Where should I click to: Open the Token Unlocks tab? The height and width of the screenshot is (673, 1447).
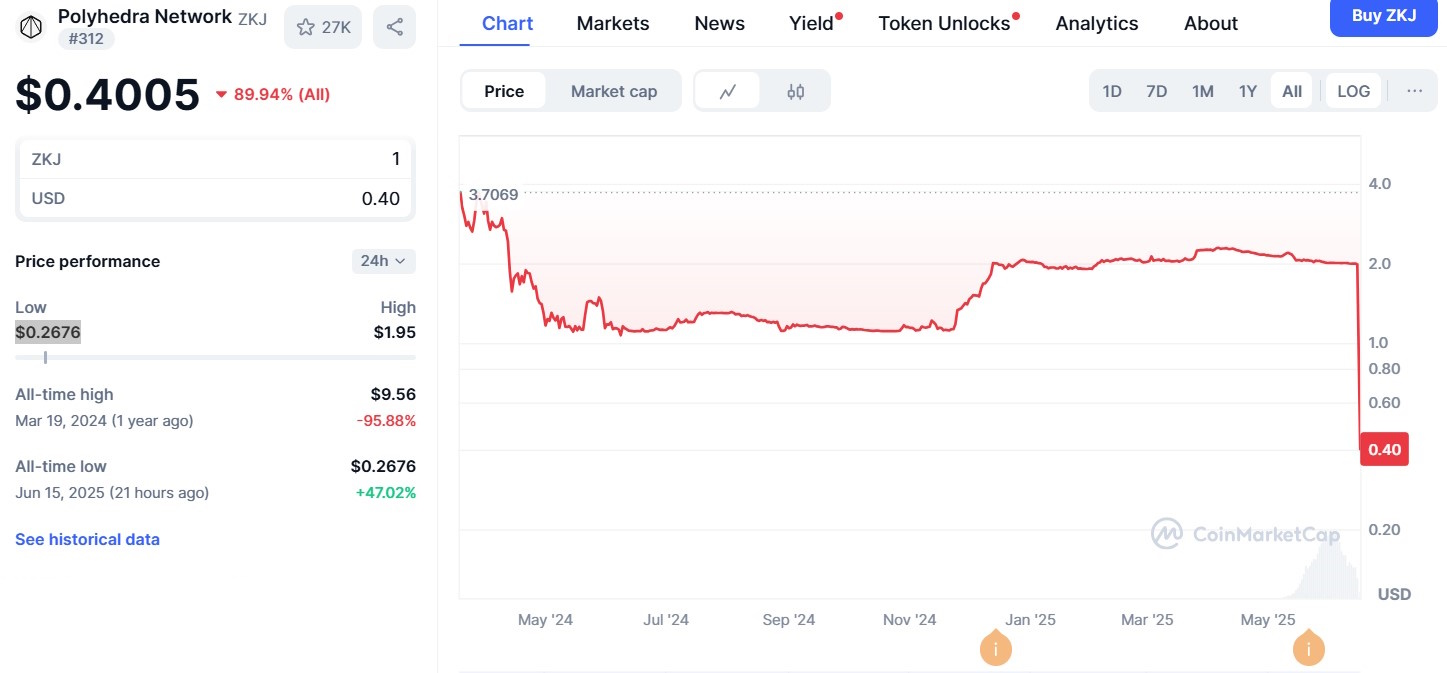(944, 23)
